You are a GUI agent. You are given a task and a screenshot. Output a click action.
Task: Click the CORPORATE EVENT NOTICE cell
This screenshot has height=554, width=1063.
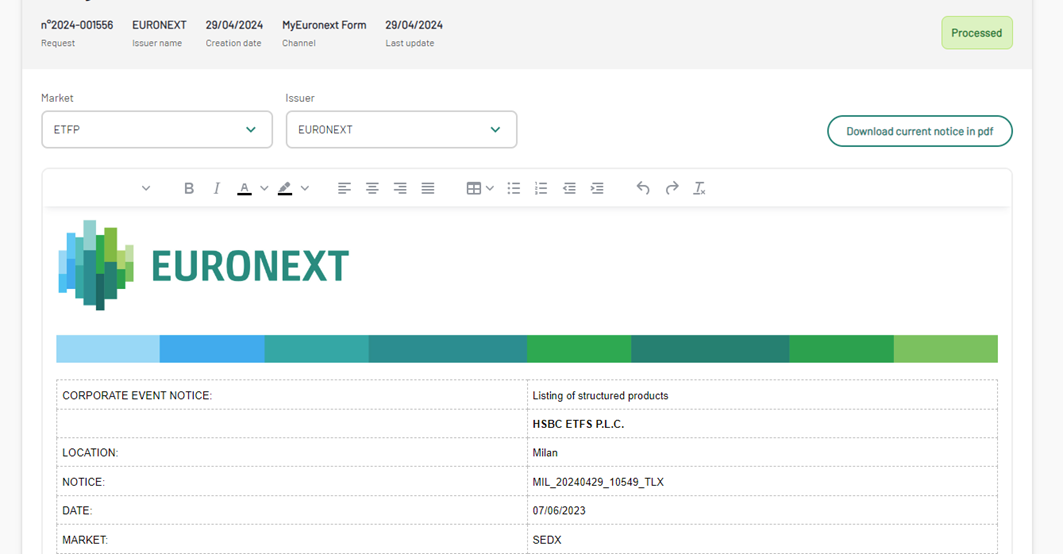(x=292, y=395)
